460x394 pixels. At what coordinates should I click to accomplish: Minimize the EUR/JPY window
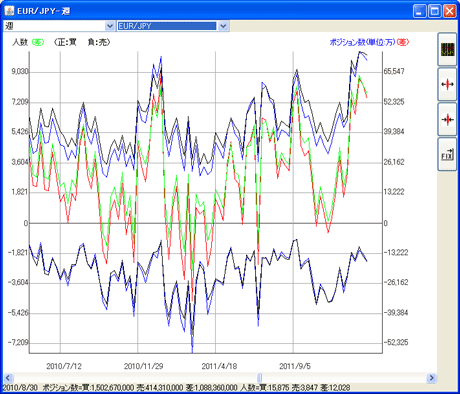[x=420, y=11]
